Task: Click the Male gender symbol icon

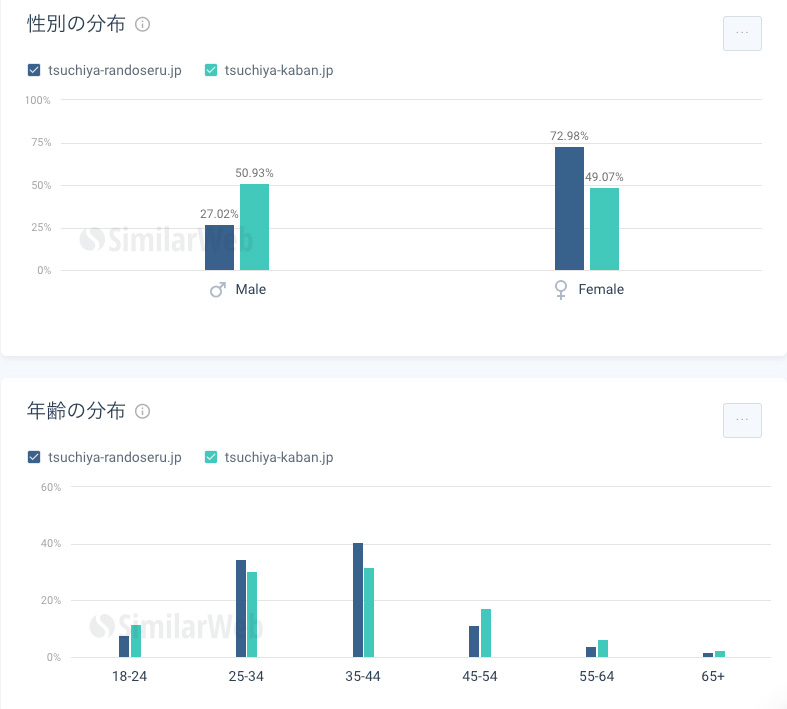Action: [x=217, y=289]
